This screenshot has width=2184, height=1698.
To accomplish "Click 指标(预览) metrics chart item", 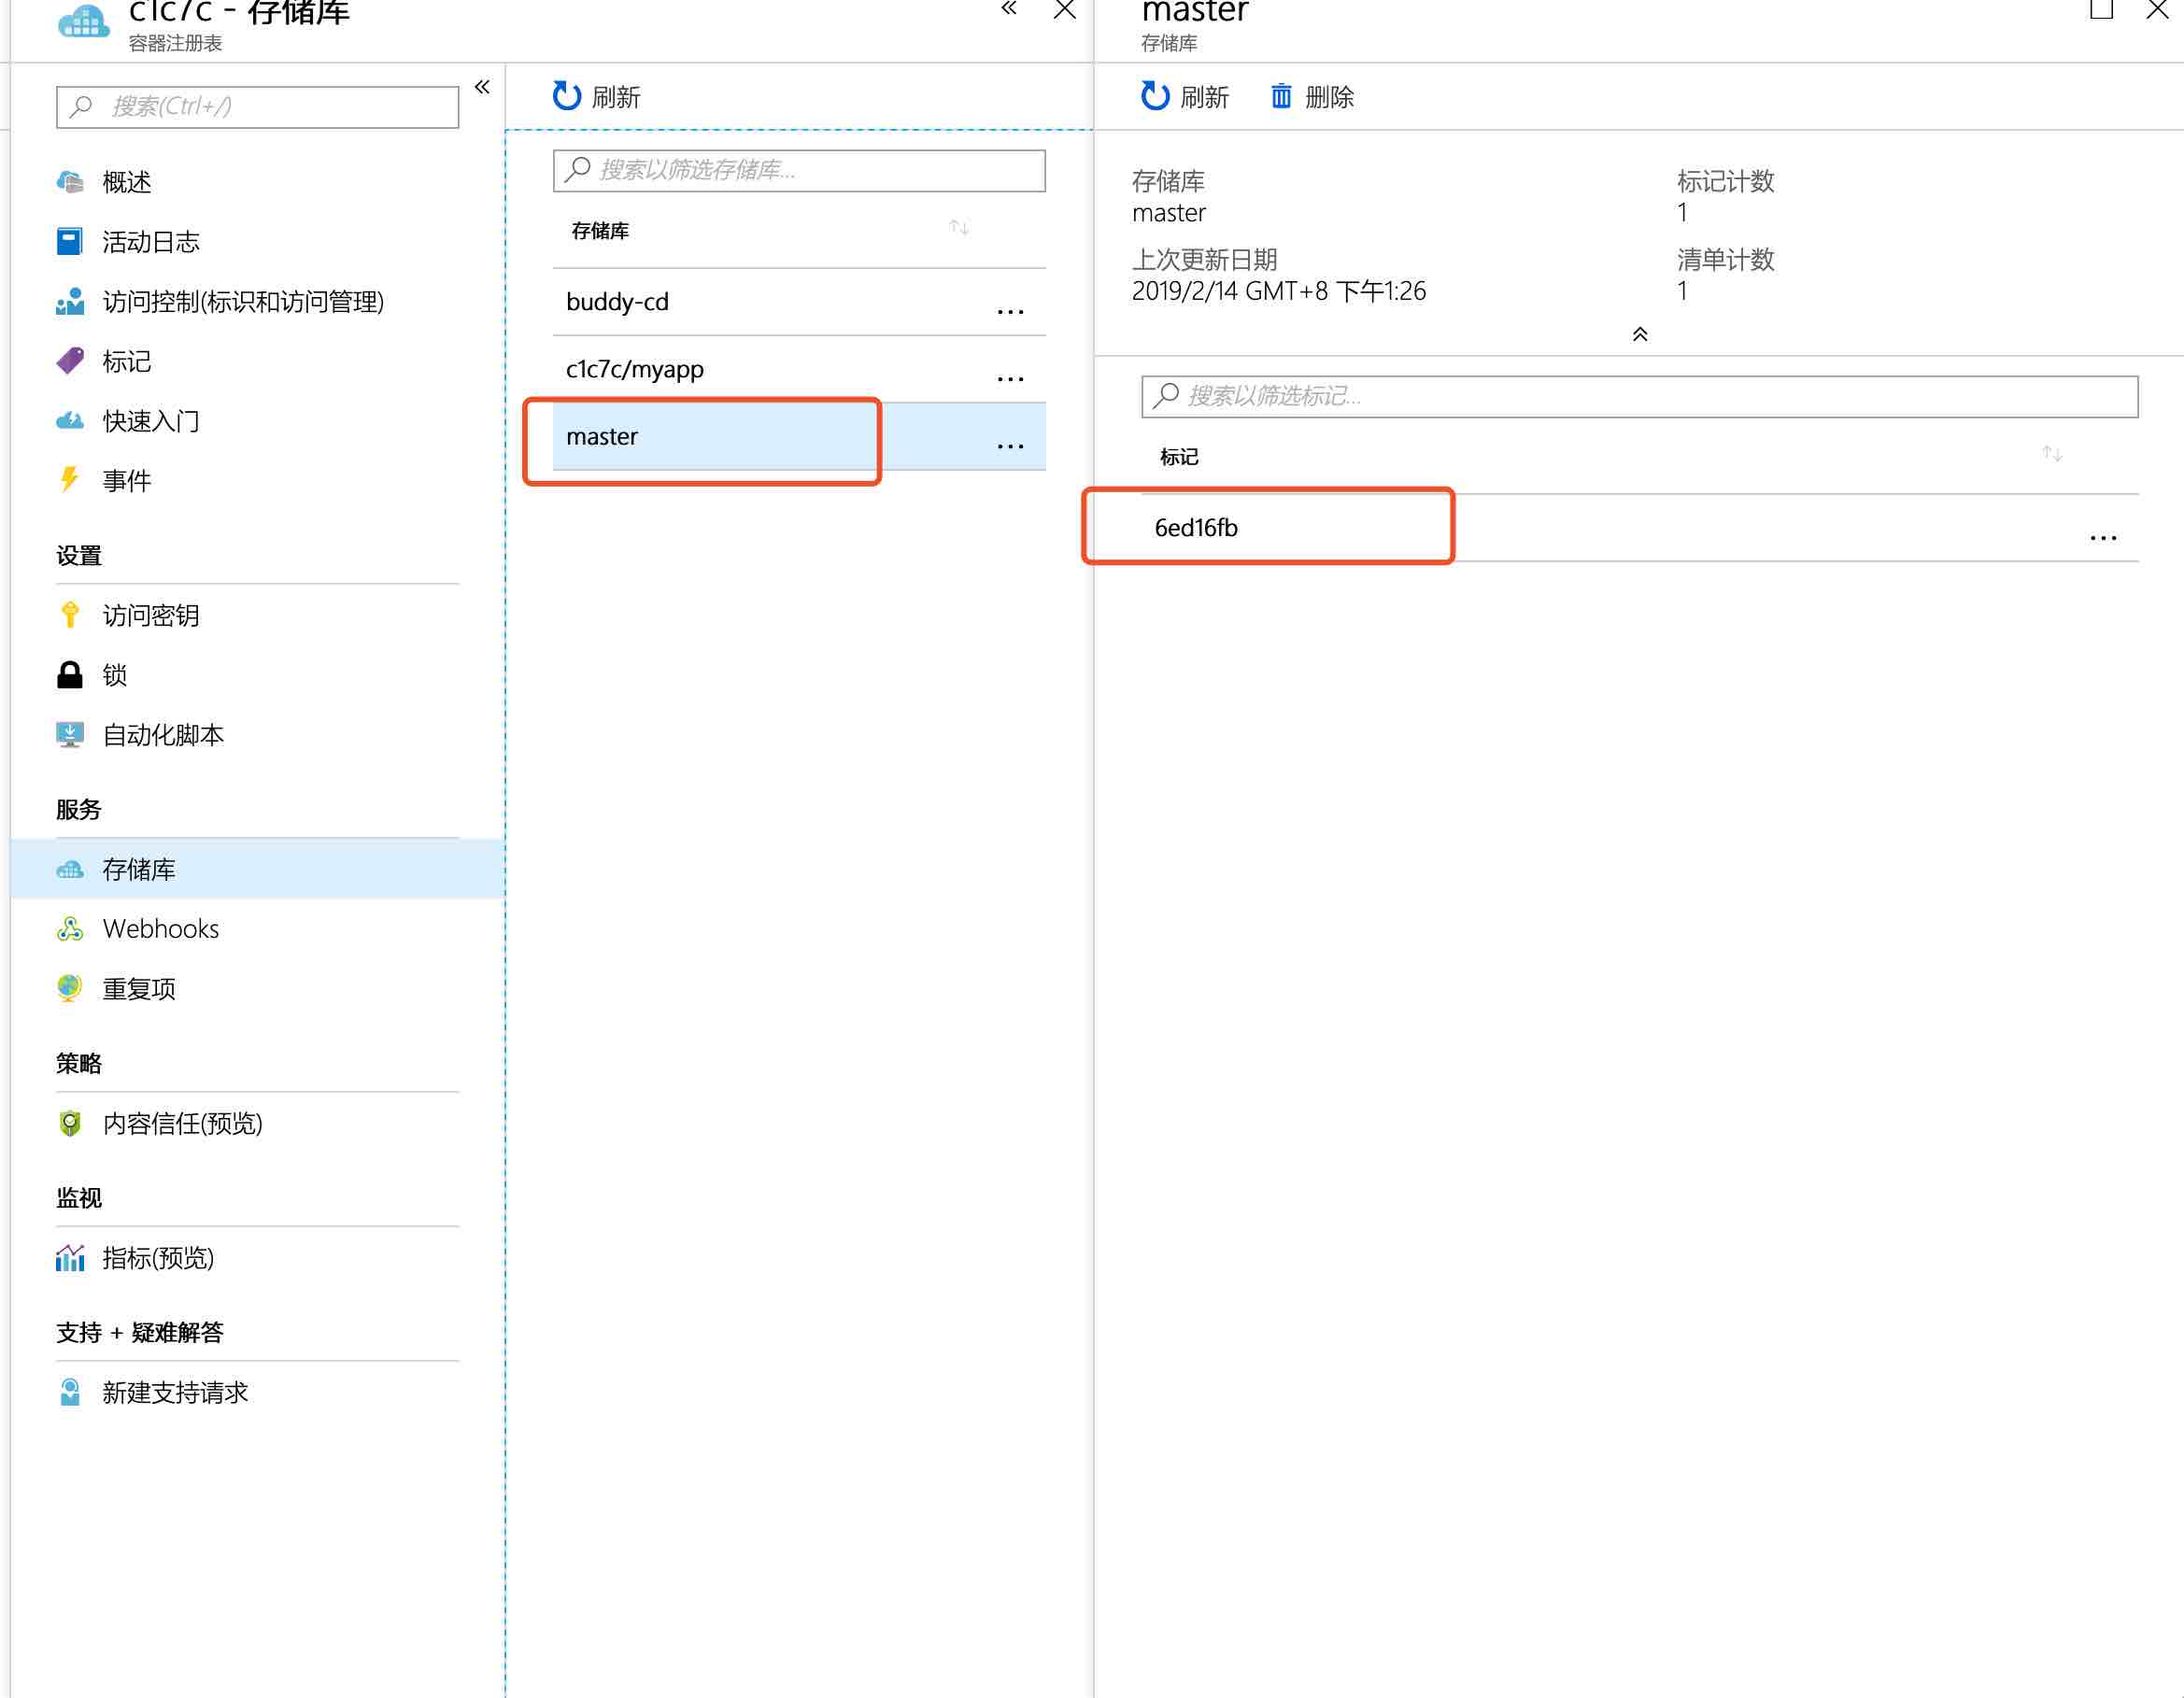I will [158, 1258].
